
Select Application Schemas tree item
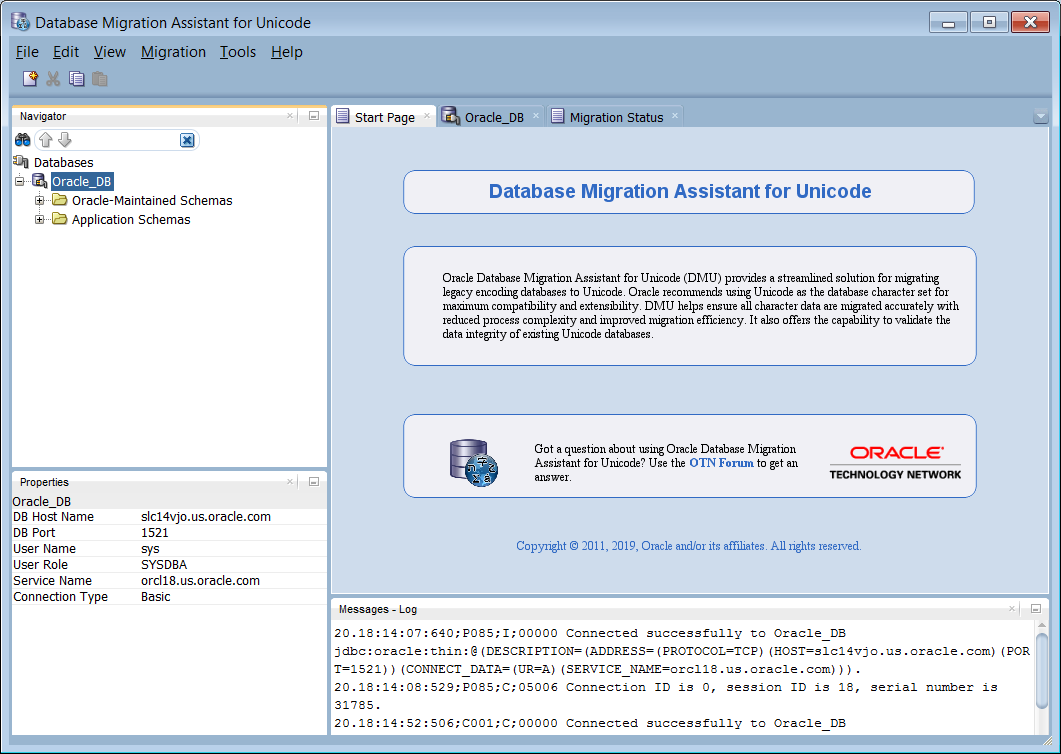click(x=131, y=219)
